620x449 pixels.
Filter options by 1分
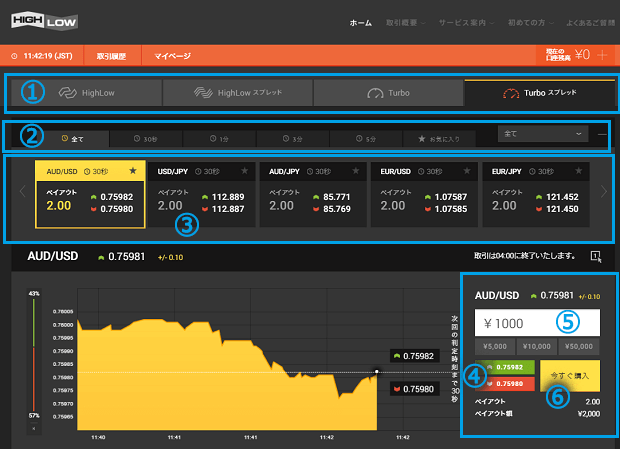[x=219, y=139]
